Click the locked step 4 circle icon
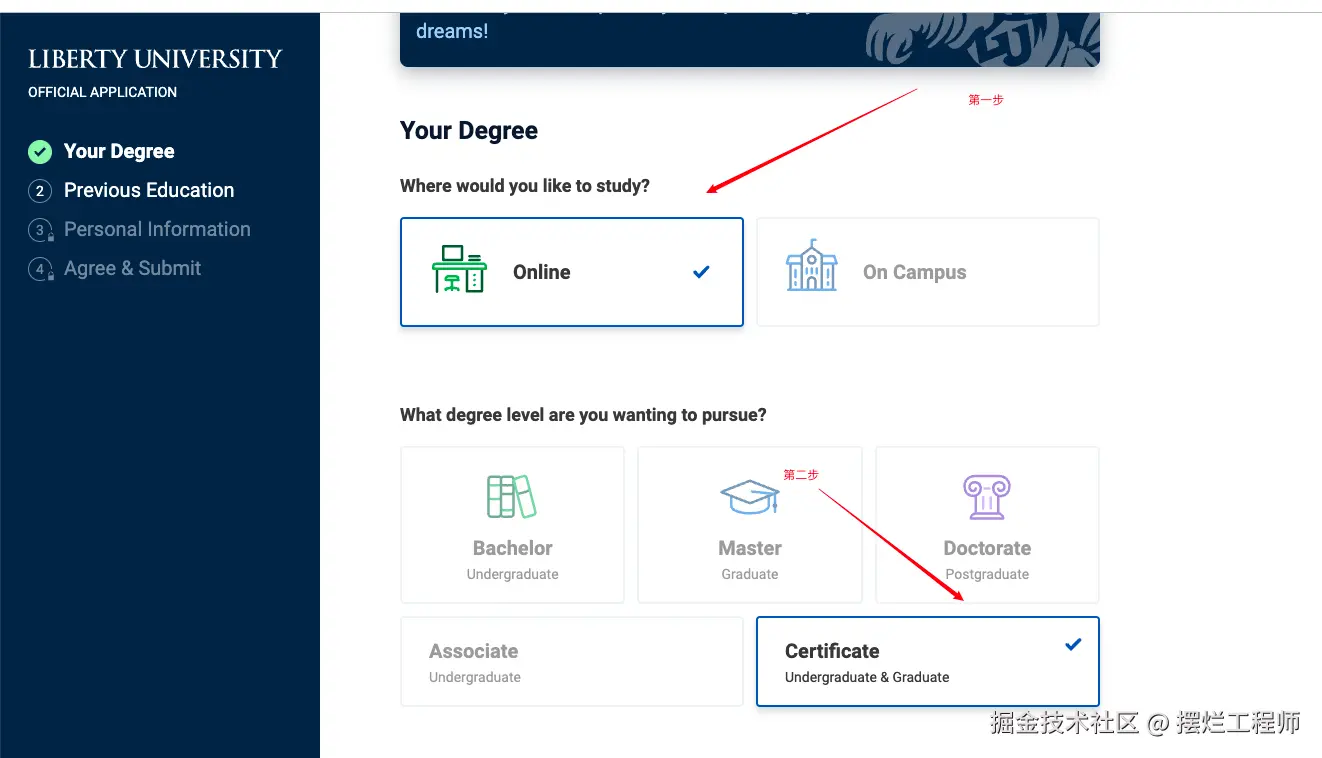This screenshot has width=1322, height=758. 40,269
